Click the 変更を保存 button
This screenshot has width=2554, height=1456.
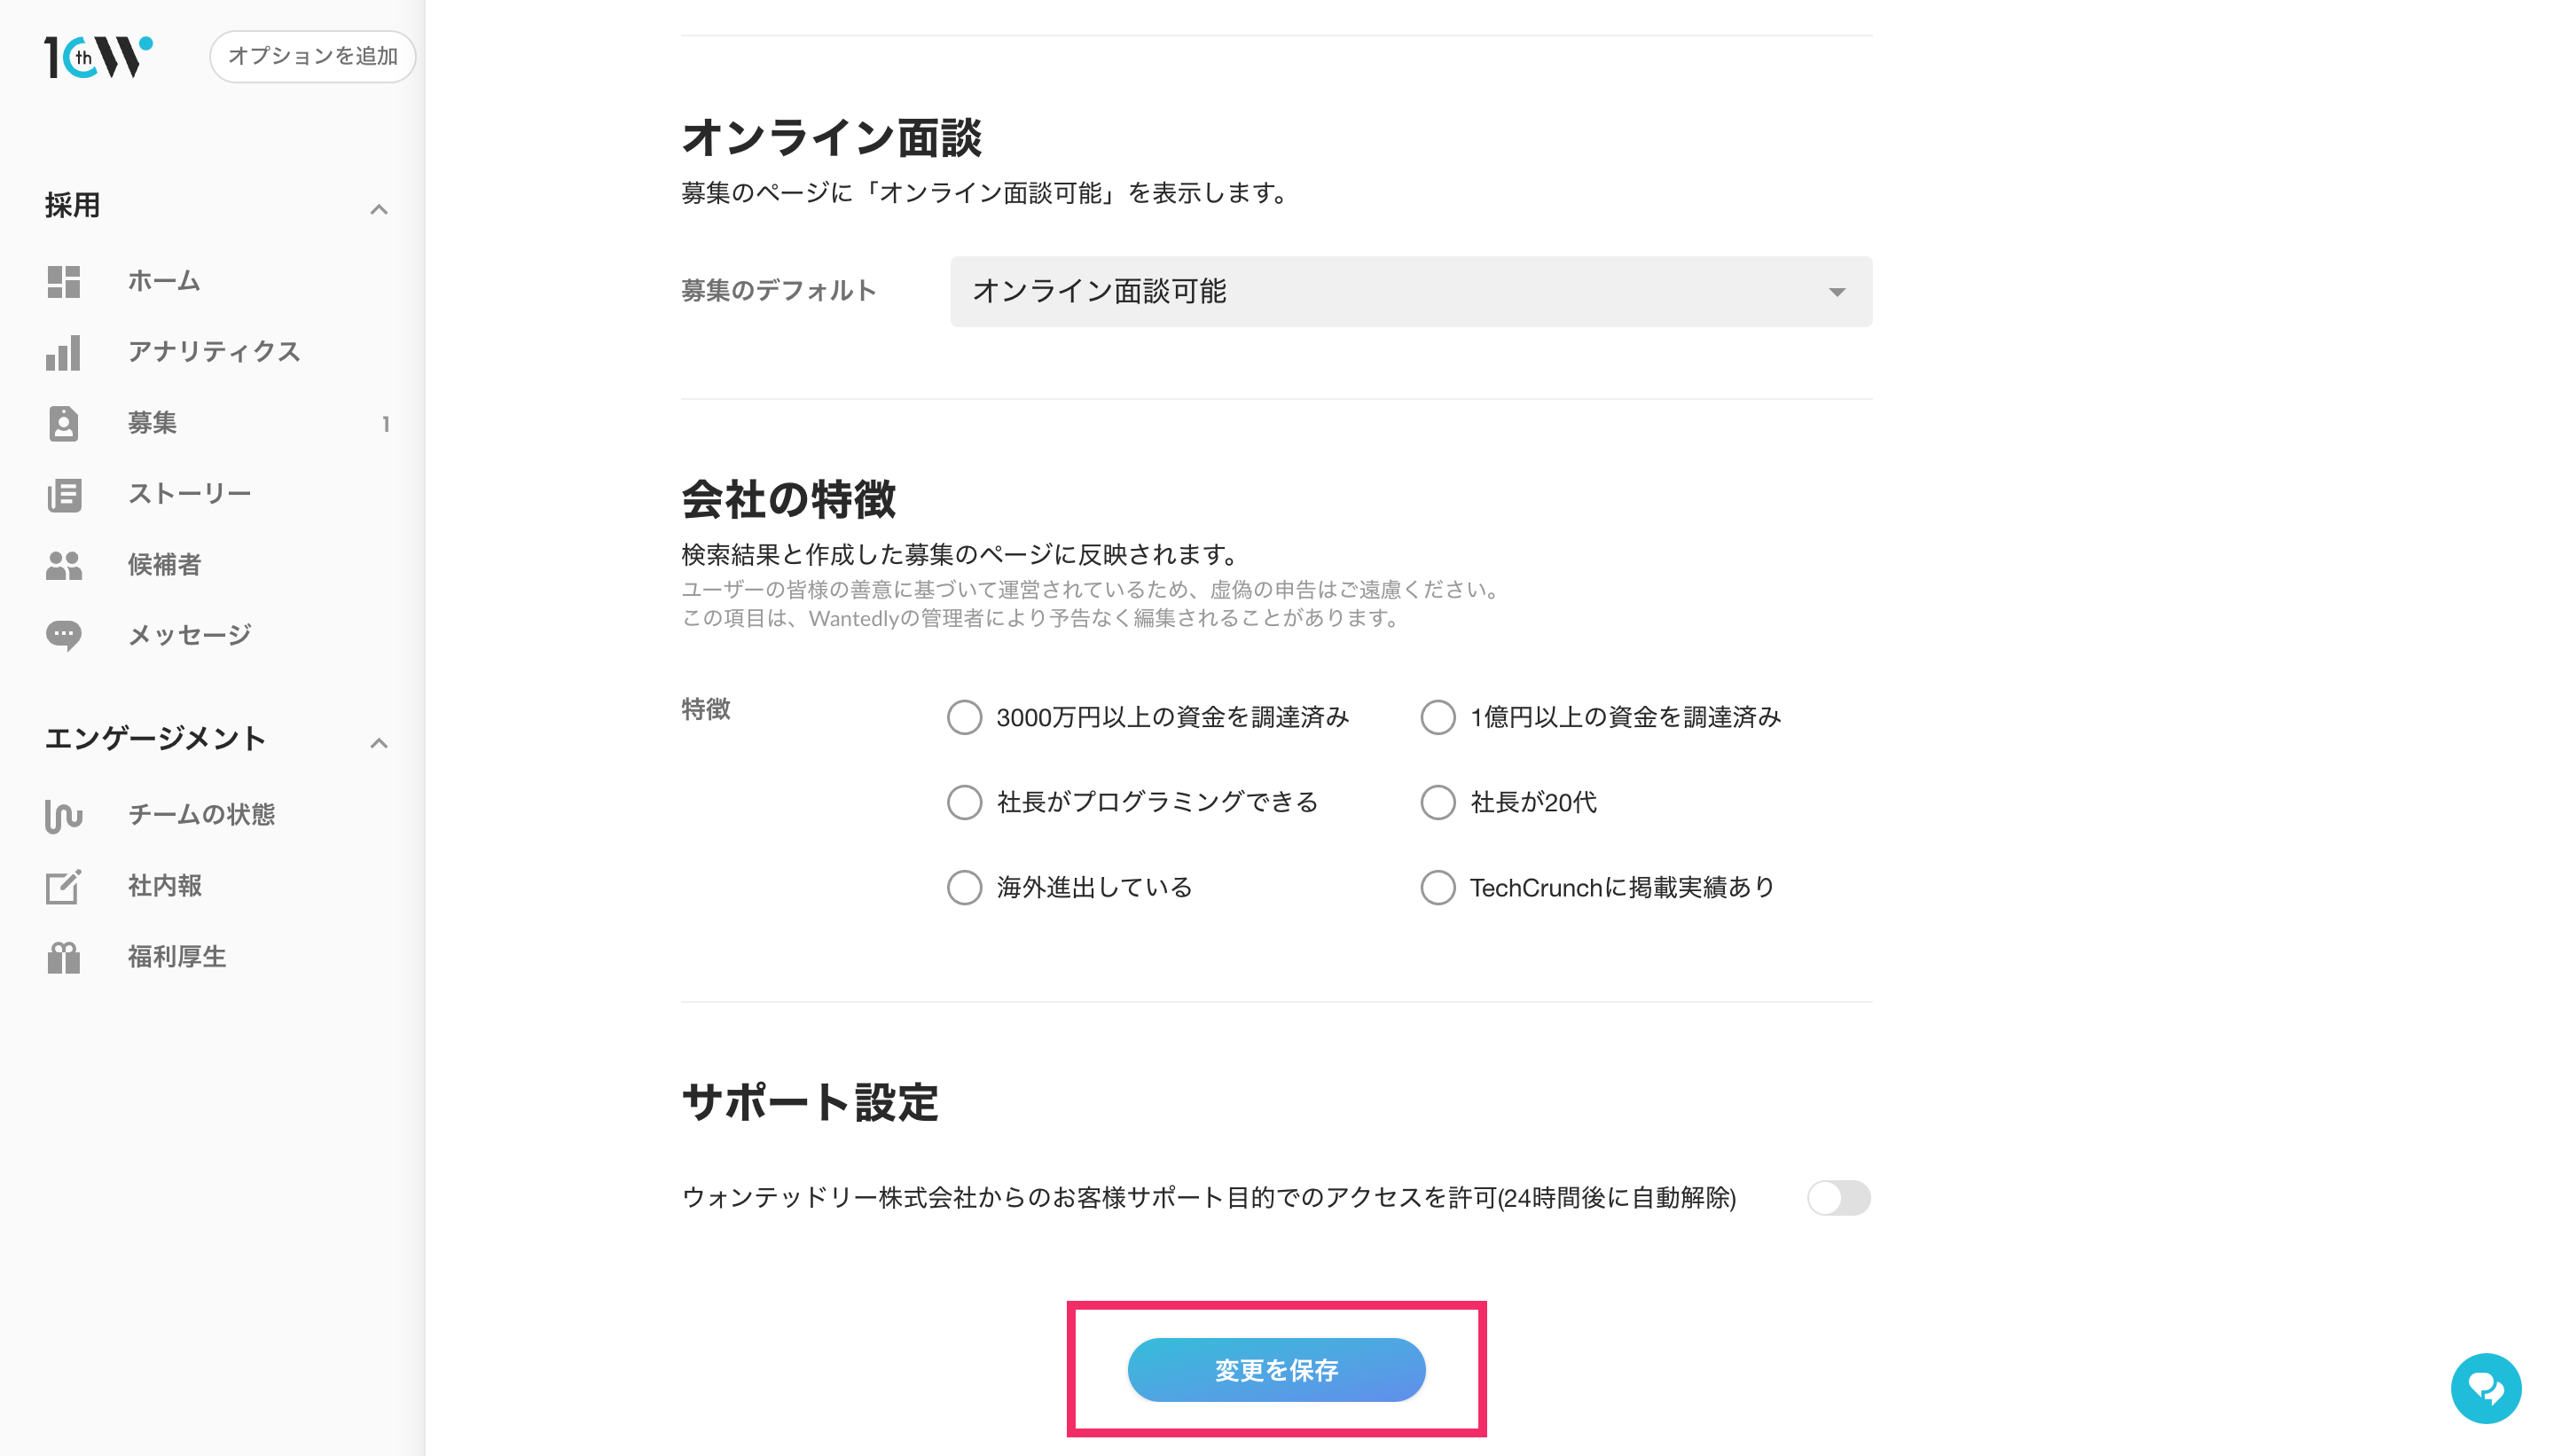(1276, 1369)
